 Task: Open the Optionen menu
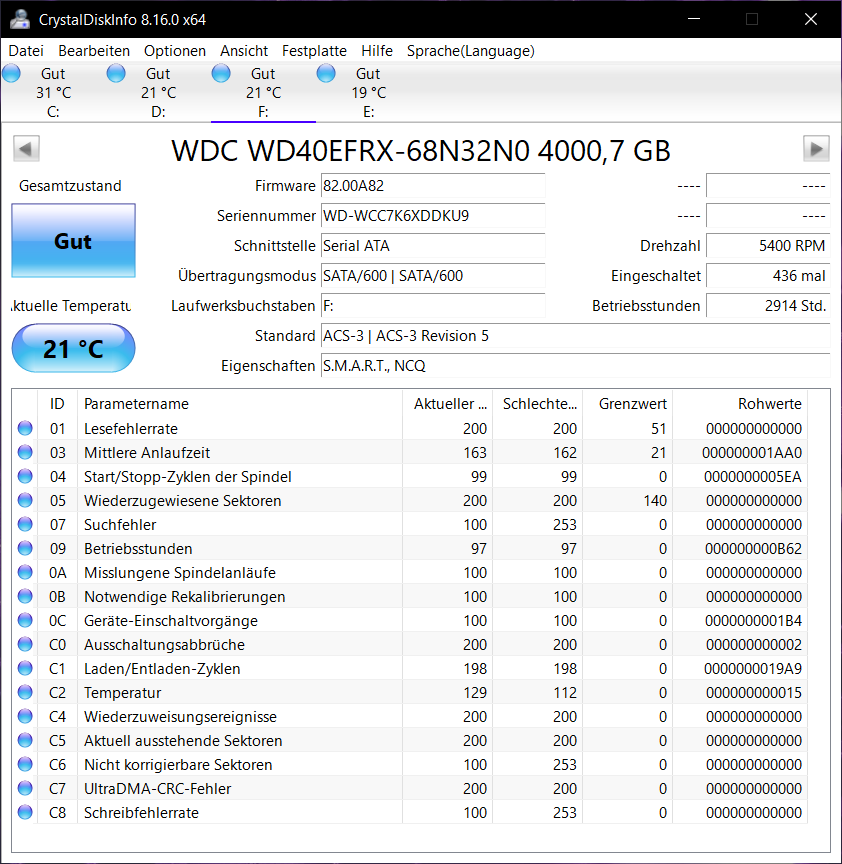point(175,51)
